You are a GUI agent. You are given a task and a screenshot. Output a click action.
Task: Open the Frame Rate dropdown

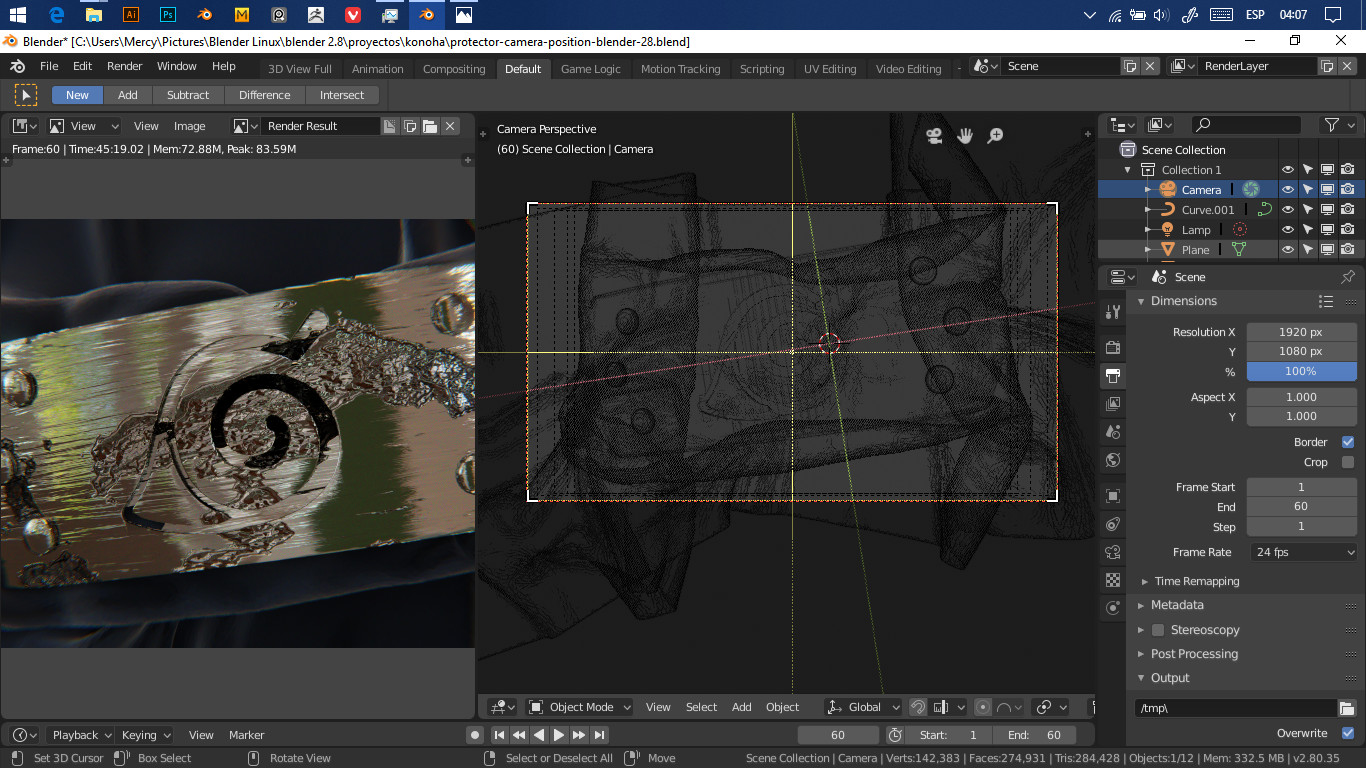click(1302, 552)
